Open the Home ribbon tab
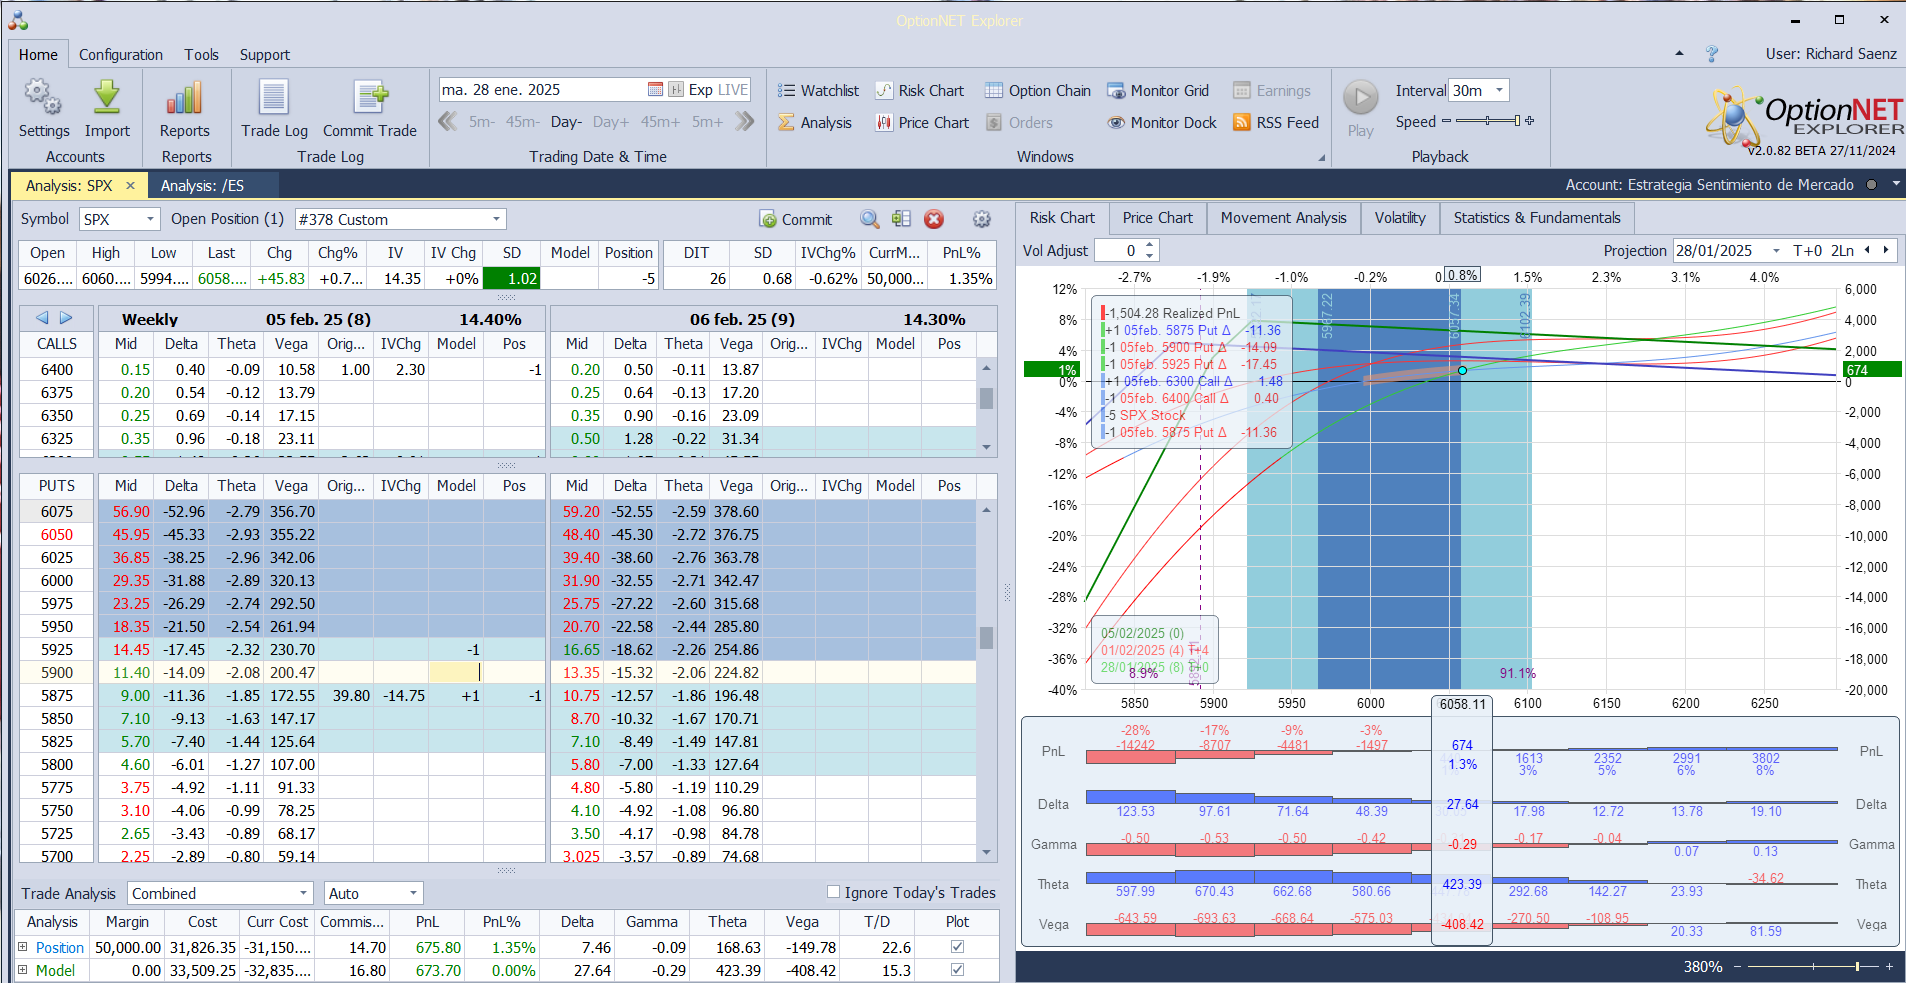This screenshot has height=983, width=1906. coord(38,54)
